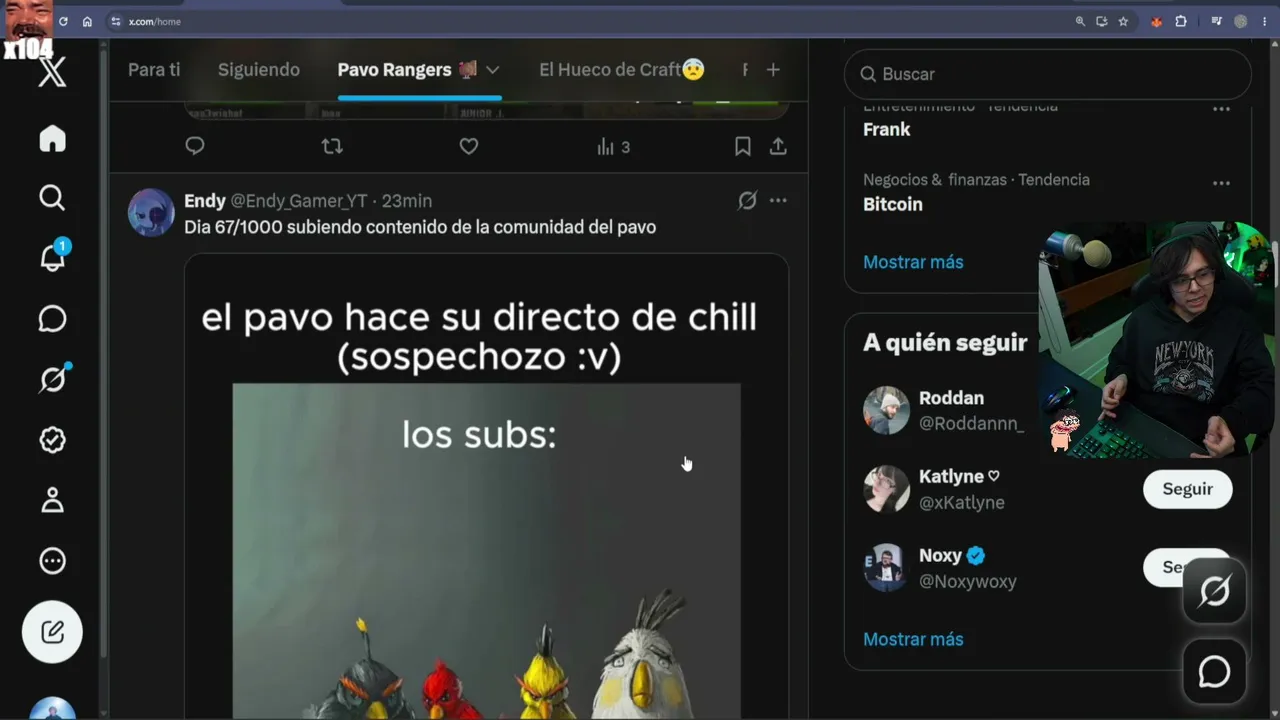Reply to the post above Endy's

pyautogui.click(x=195, y=147)
